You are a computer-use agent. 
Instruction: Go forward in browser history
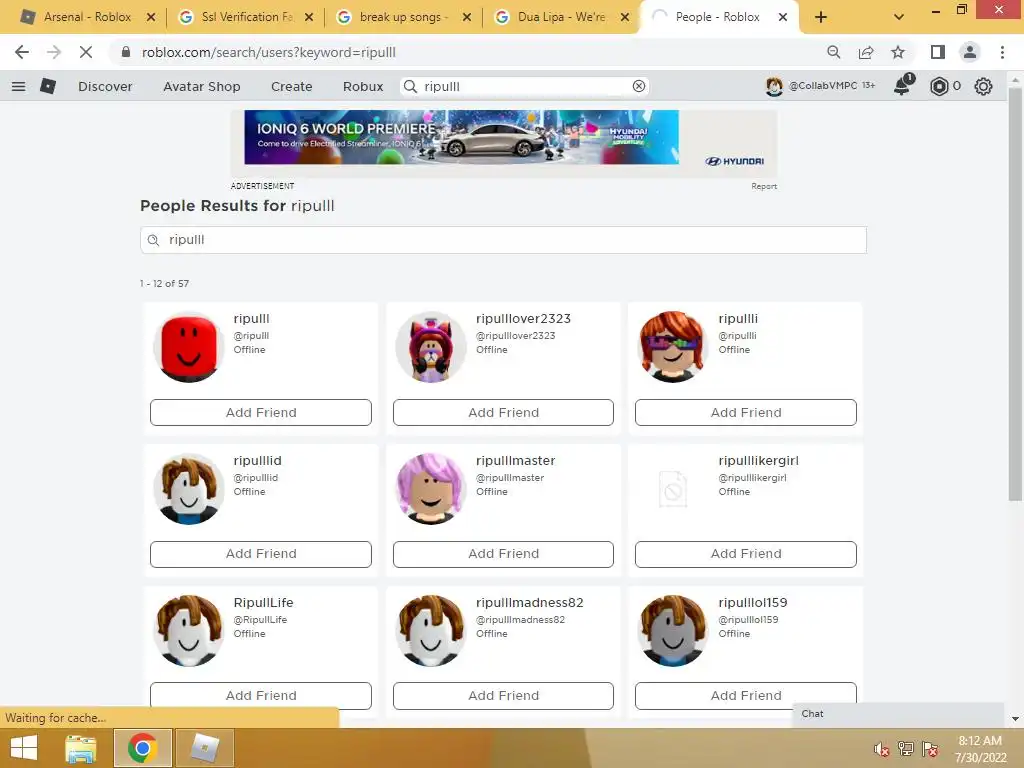(x=54, y=52)
